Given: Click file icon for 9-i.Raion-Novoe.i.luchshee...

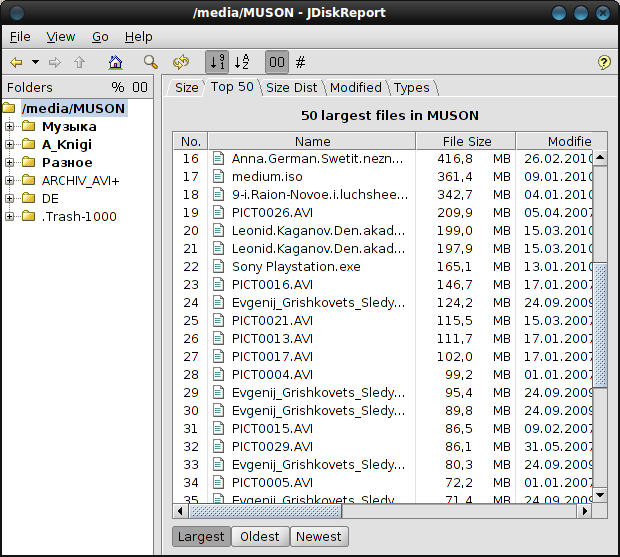Looking at the screenshot, I should tap(218, 194).
